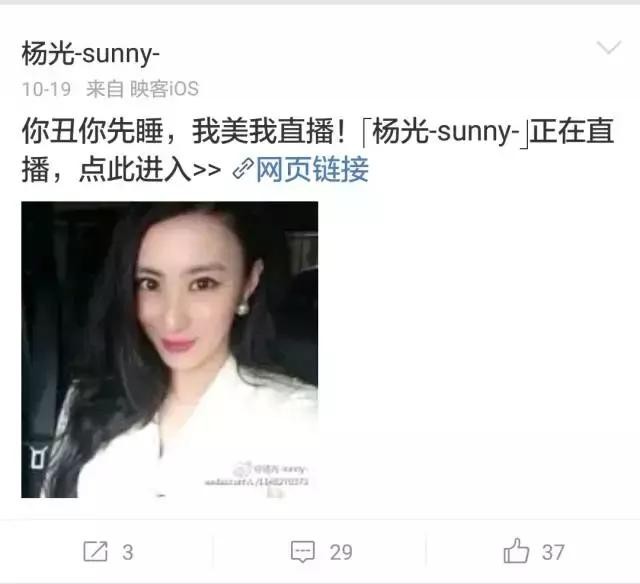Viewport: 640px width, 584px height.
Task: Tap the like count 37
Action: pyautogui.click(x=553, y=553)
